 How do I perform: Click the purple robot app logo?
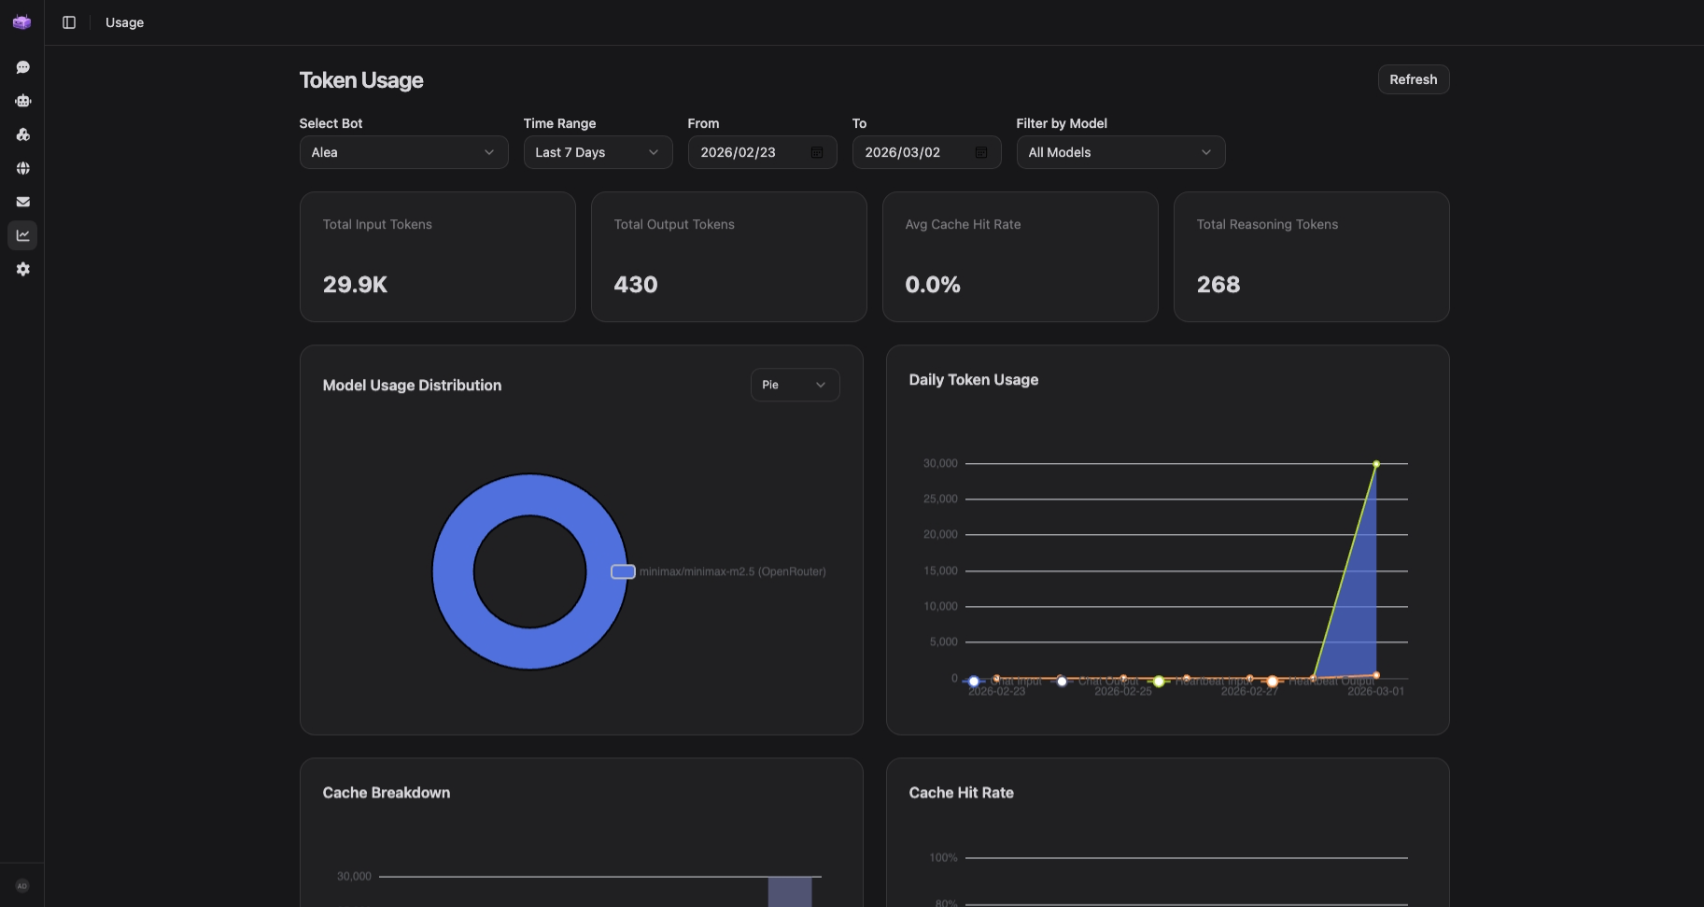point(22,22)
